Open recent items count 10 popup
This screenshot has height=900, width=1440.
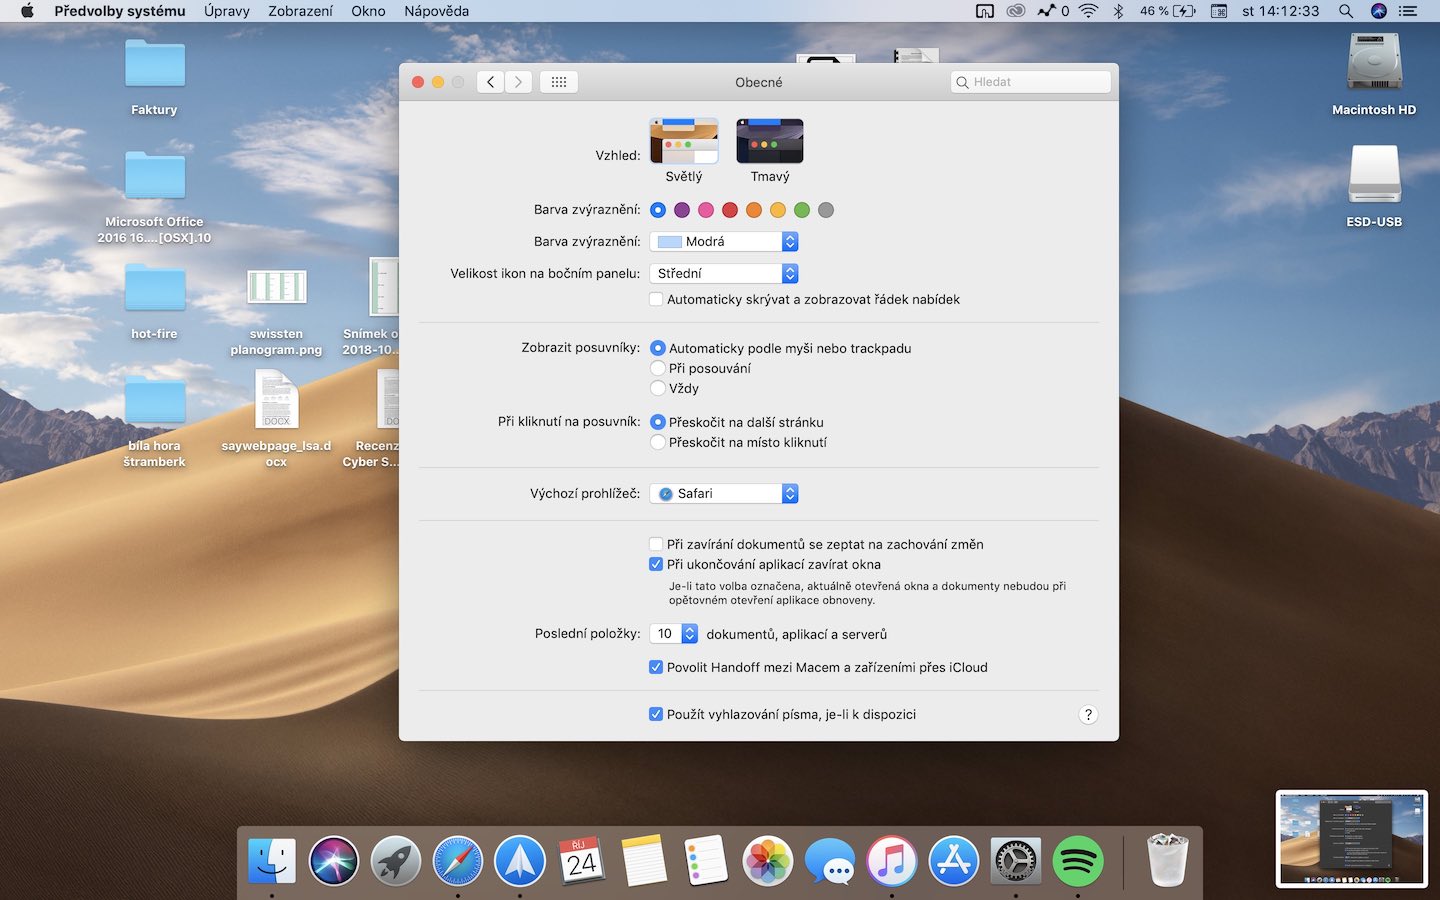(674, 633)
